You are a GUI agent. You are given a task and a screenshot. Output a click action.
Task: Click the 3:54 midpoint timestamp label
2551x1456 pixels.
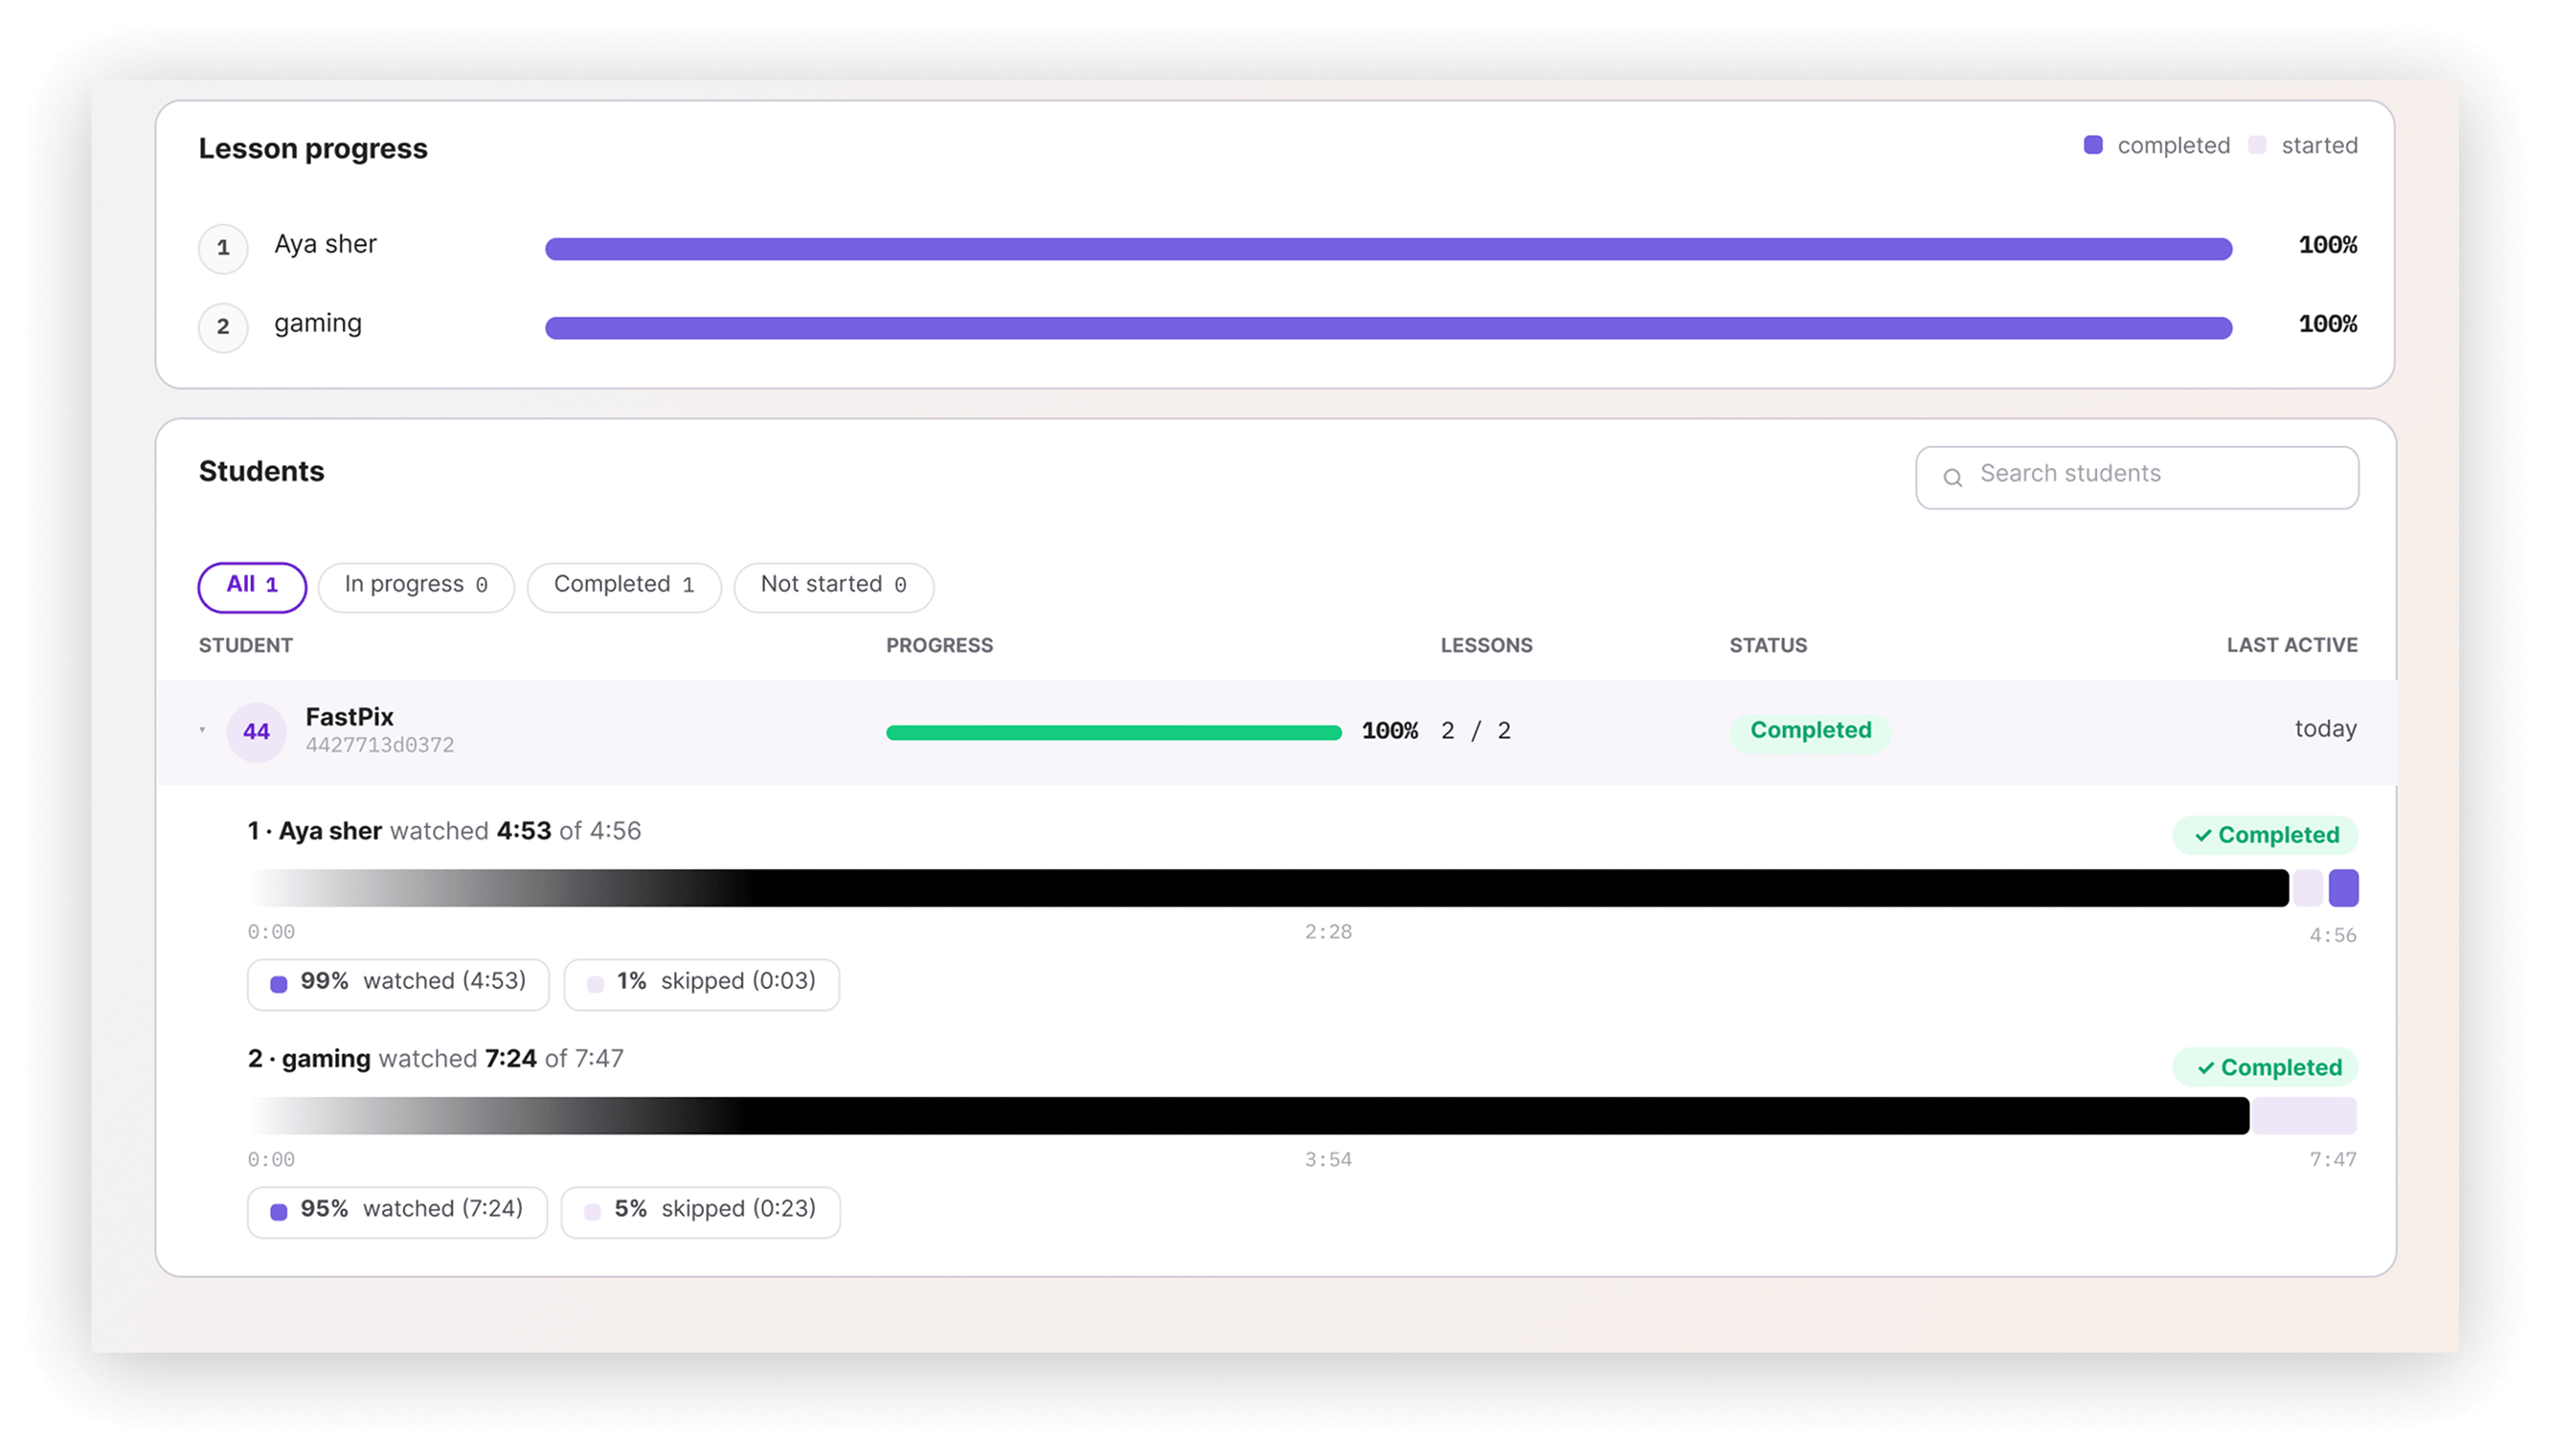(x=1327, y=1160)
